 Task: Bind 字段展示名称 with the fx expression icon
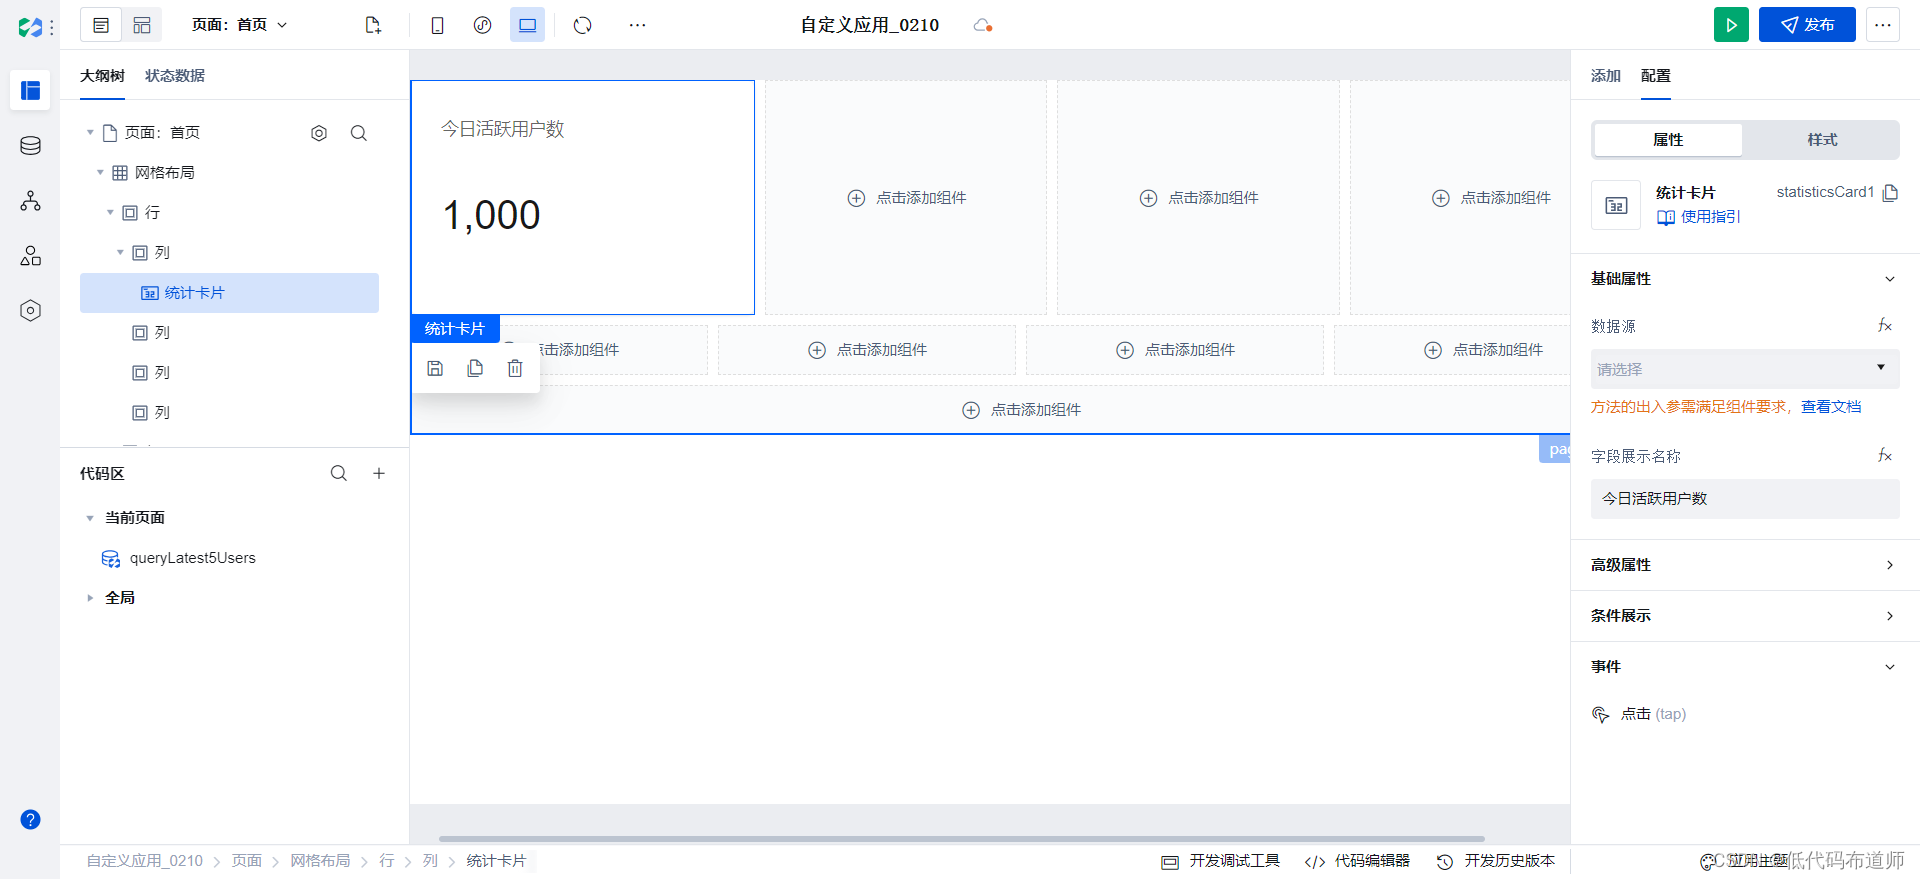[1885, 456]
